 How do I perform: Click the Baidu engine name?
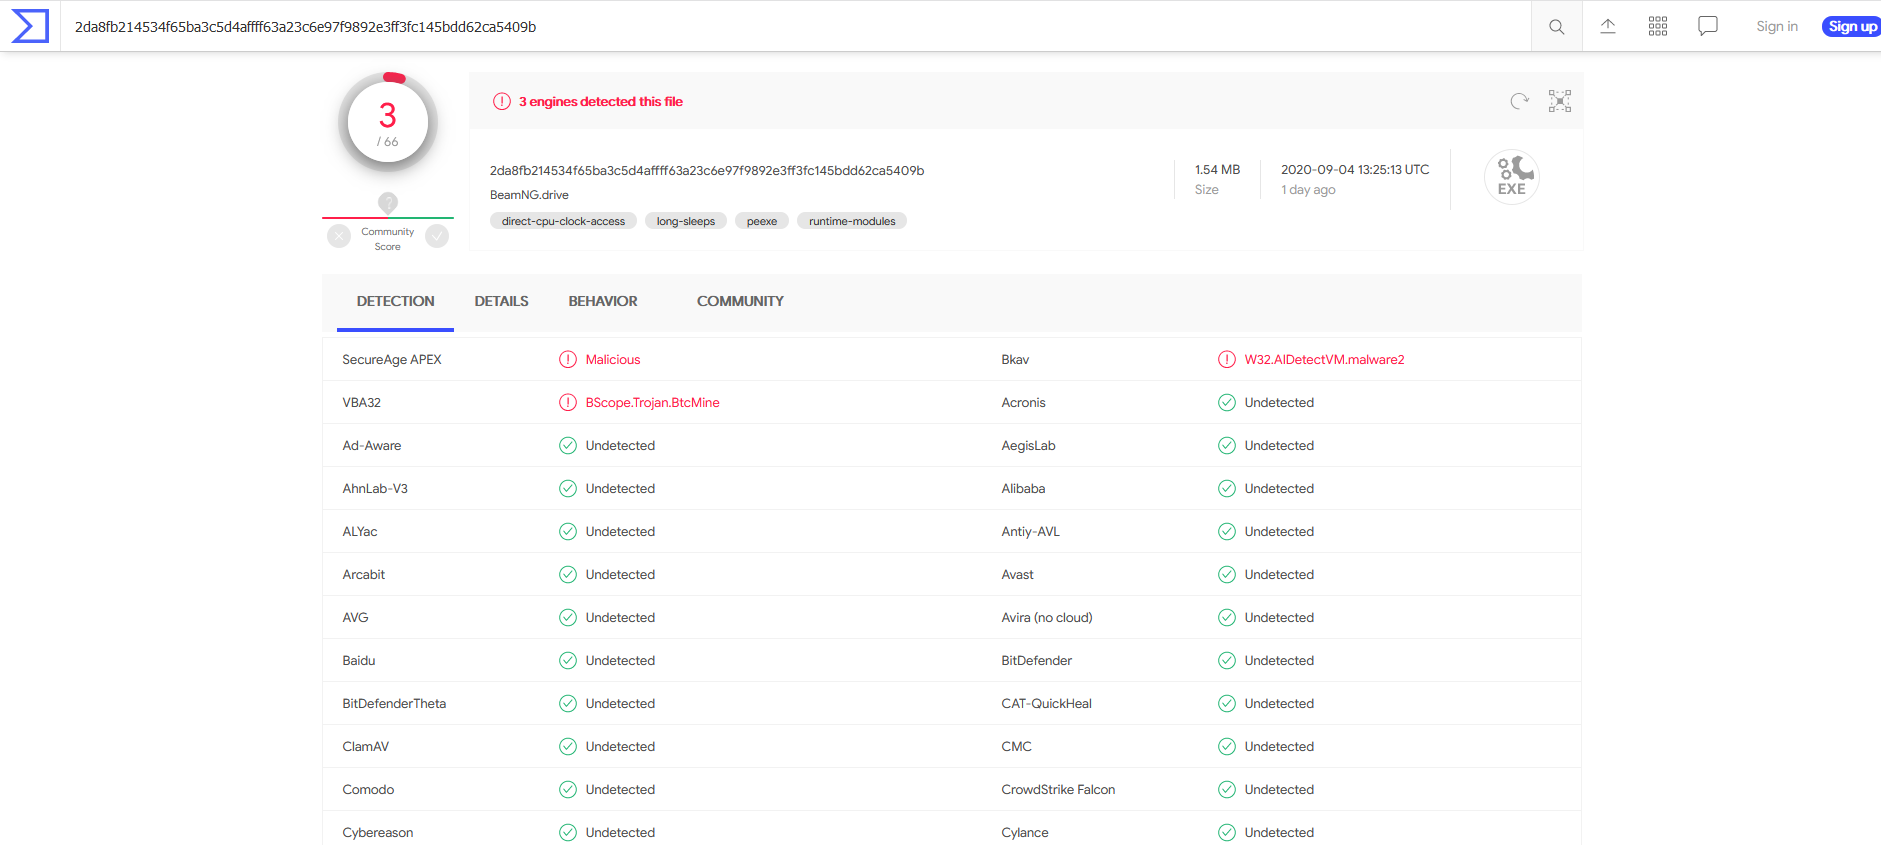[359, 660]
